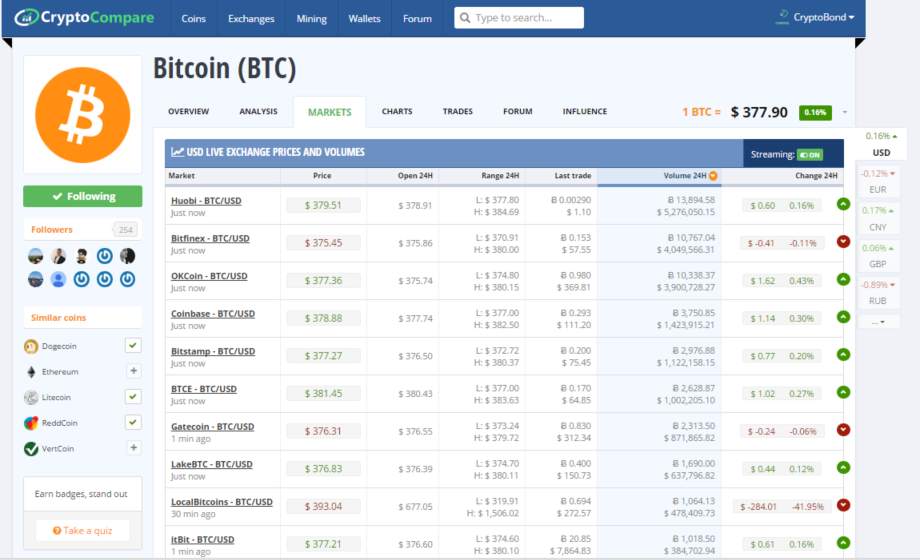Sort by the Change 24H column header
The image size is (920, 560).
816,176
